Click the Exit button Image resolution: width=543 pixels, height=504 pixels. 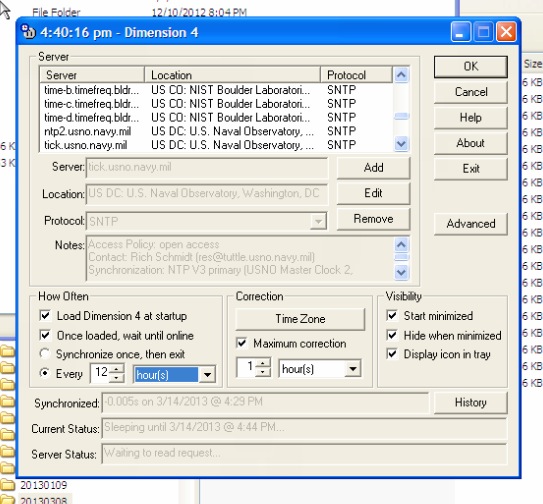point(471,169)
